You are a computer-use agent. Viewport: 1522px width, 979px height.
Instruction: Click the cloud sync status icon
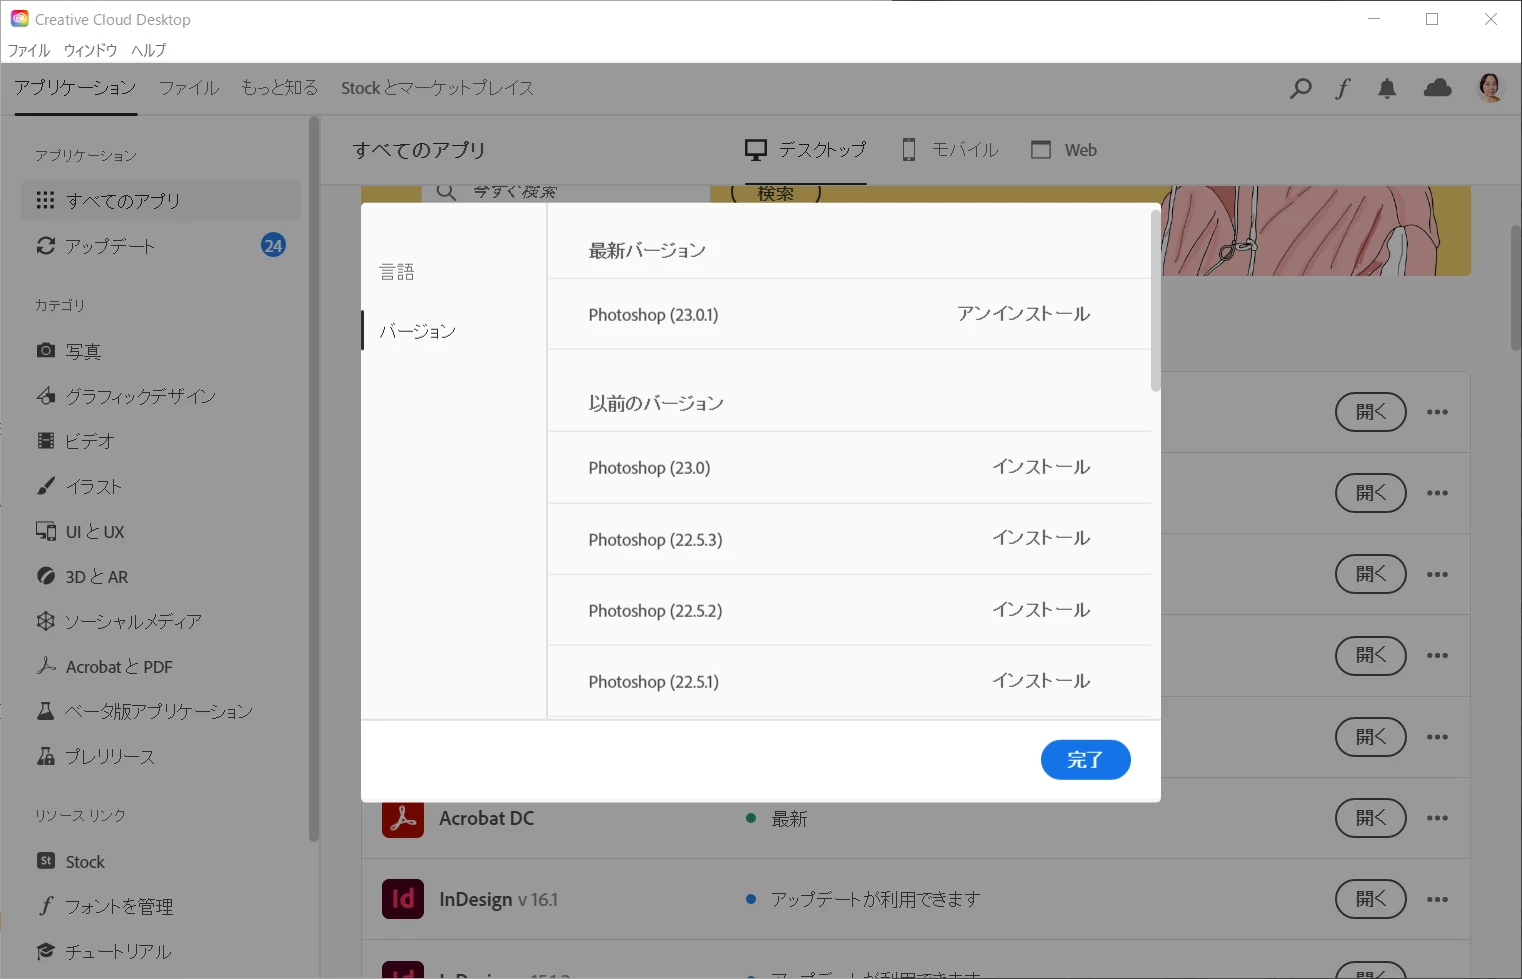pos(1438,88)
